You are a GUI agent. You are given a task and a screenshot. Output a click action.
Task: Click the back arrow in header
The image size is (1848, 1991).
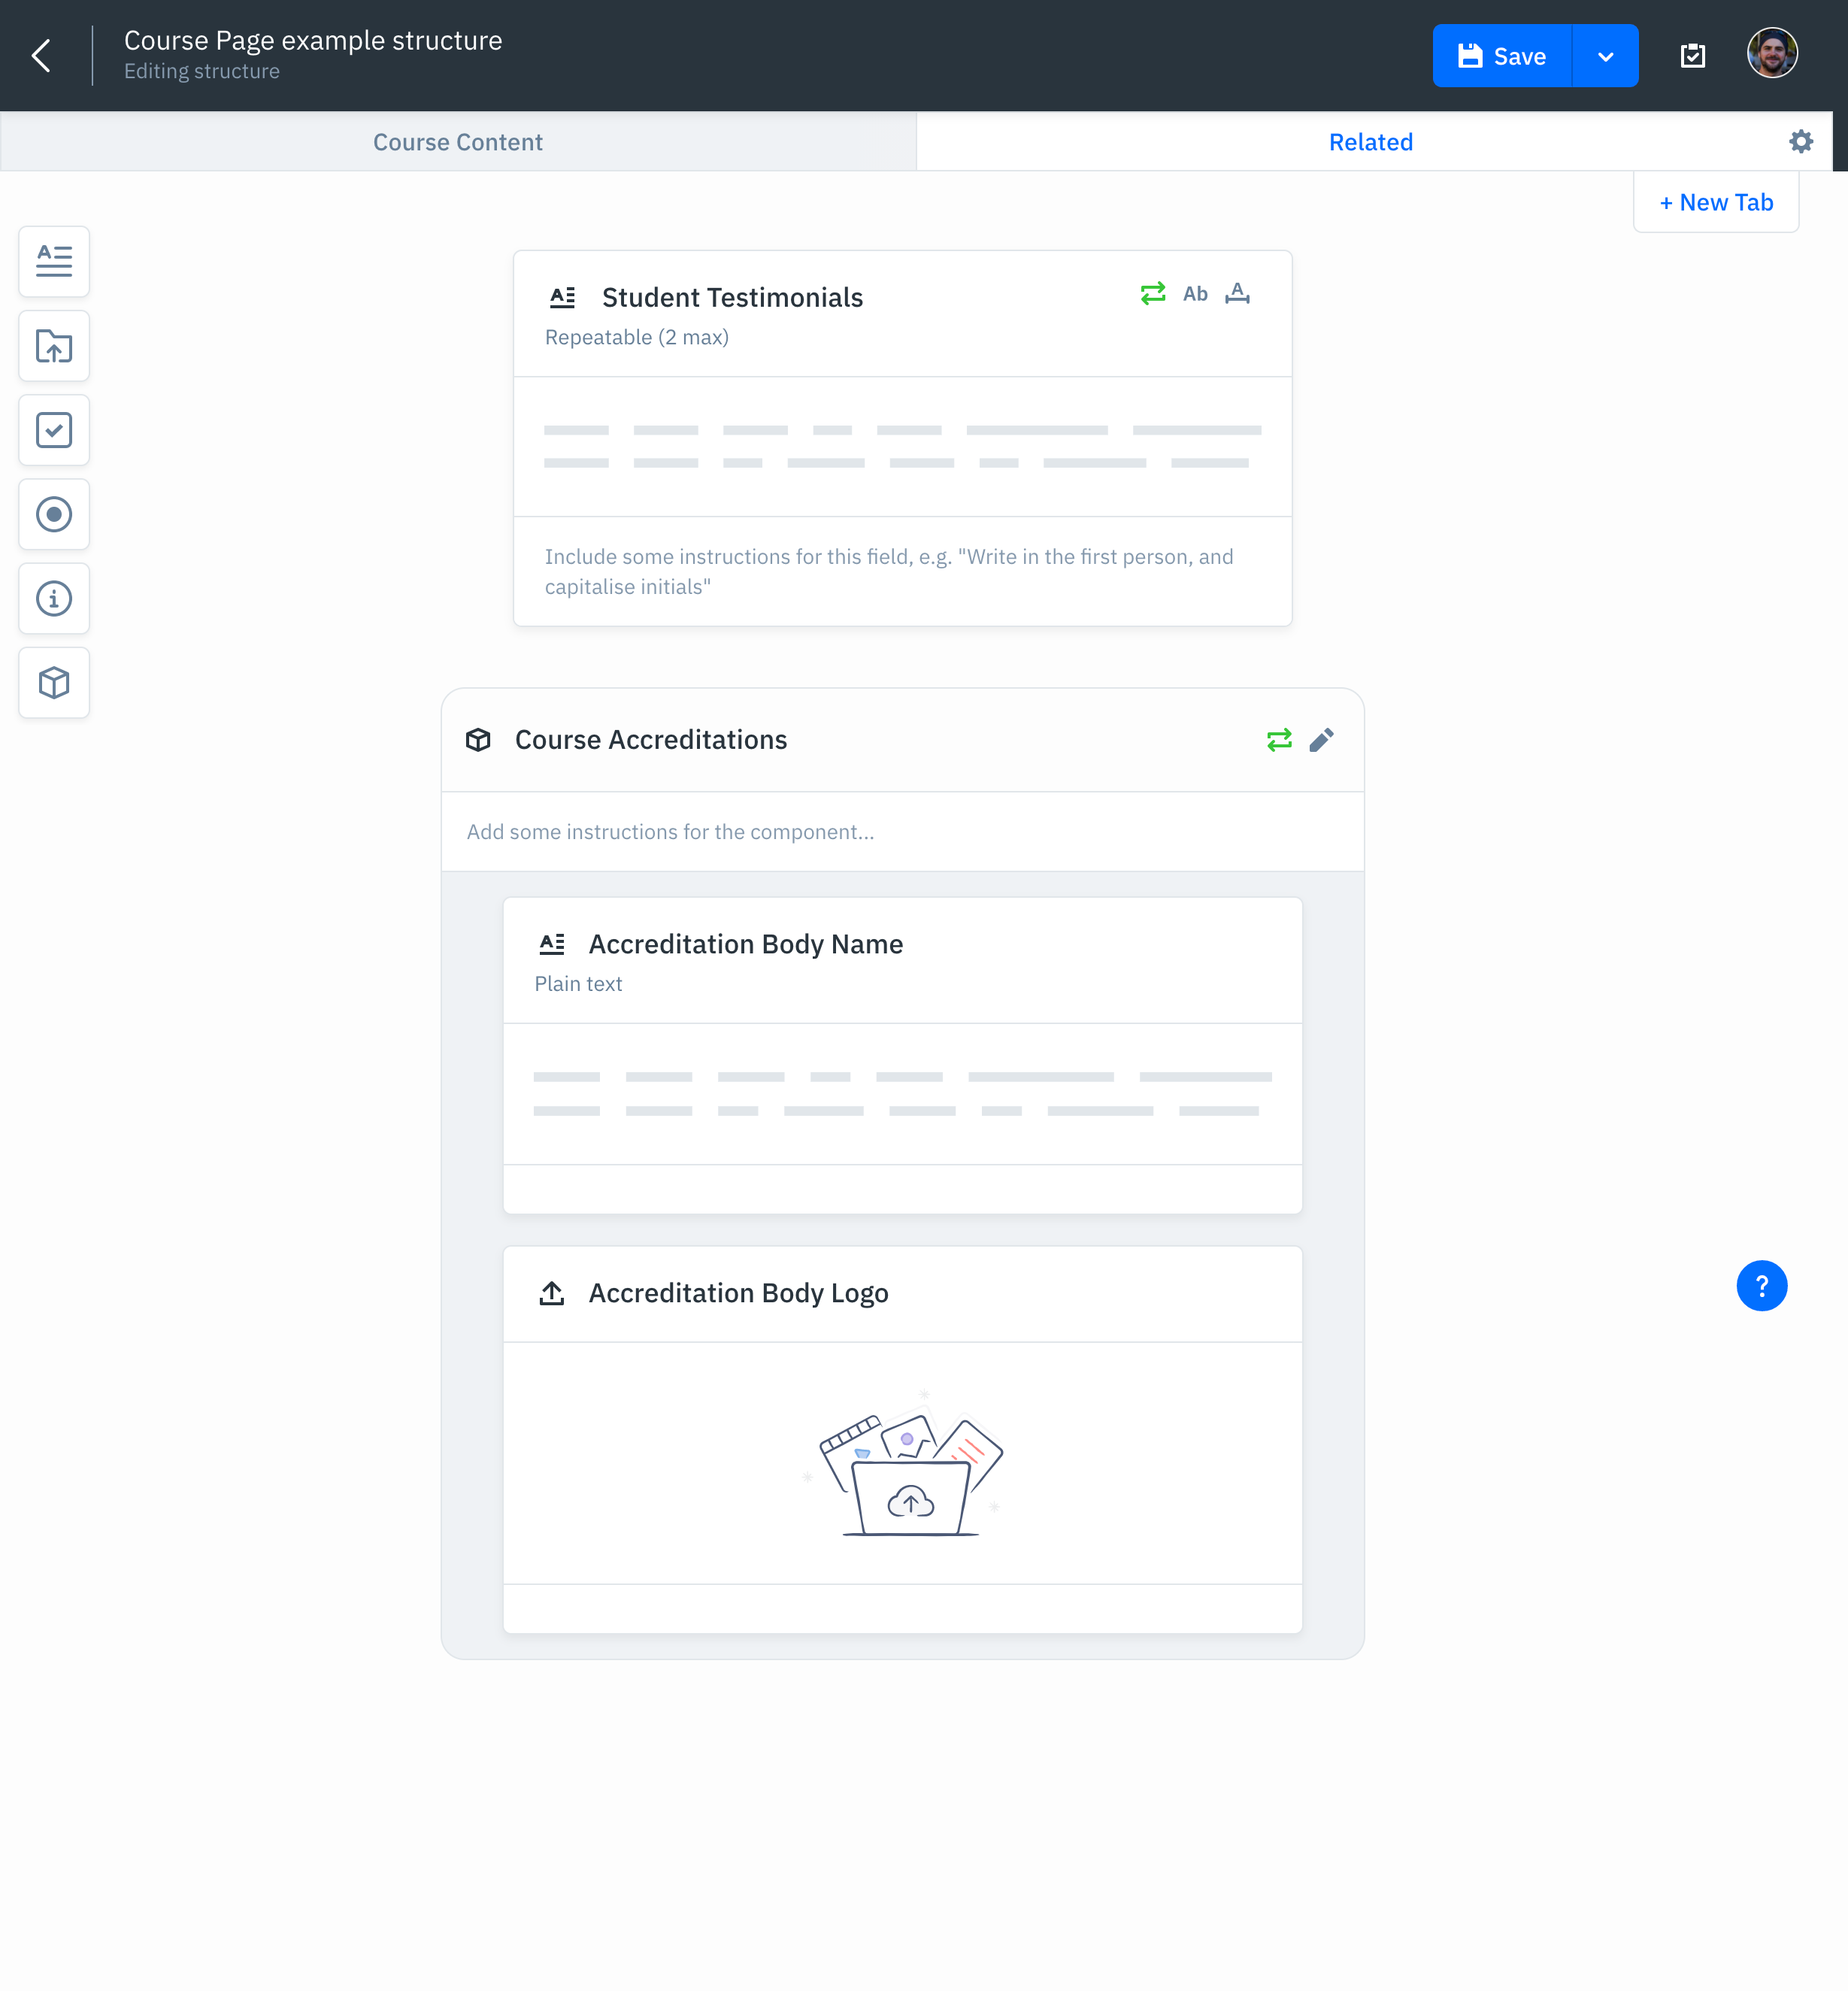point(42,56)
